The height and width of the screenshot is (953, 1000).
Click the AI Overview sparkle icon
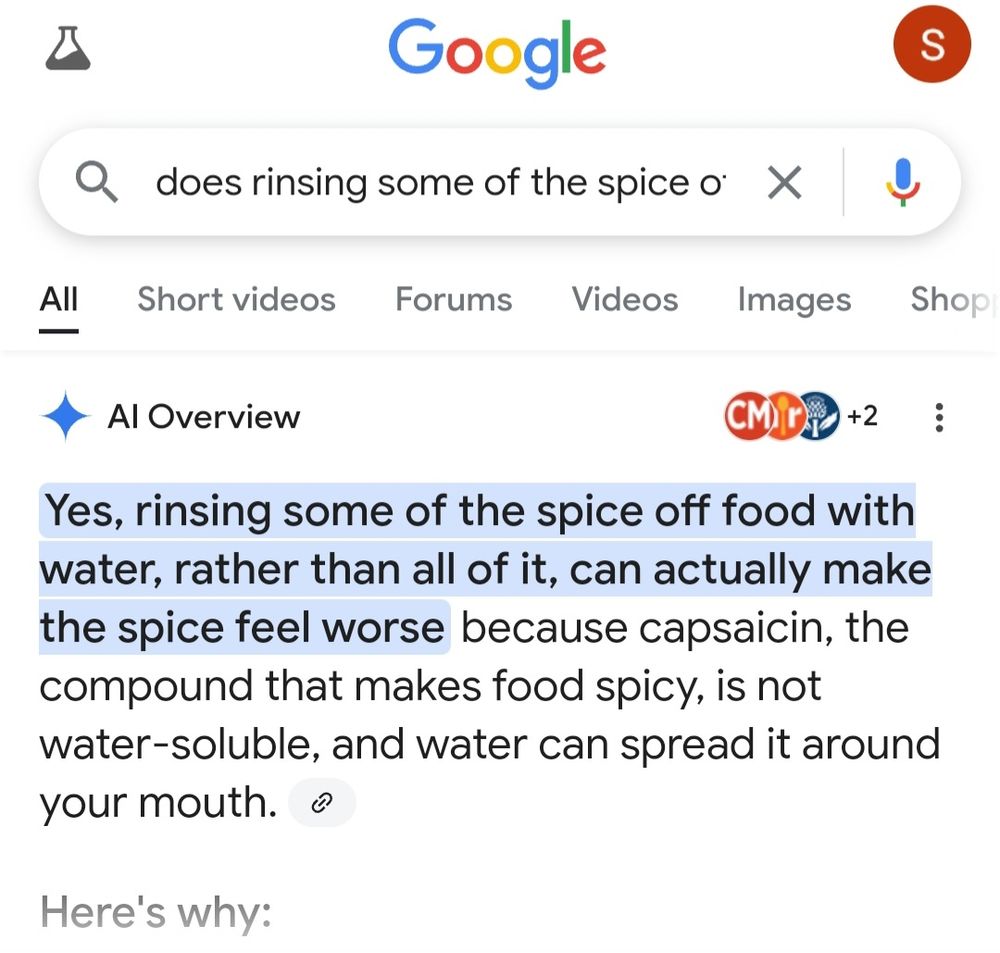click(x=66, y=416)
